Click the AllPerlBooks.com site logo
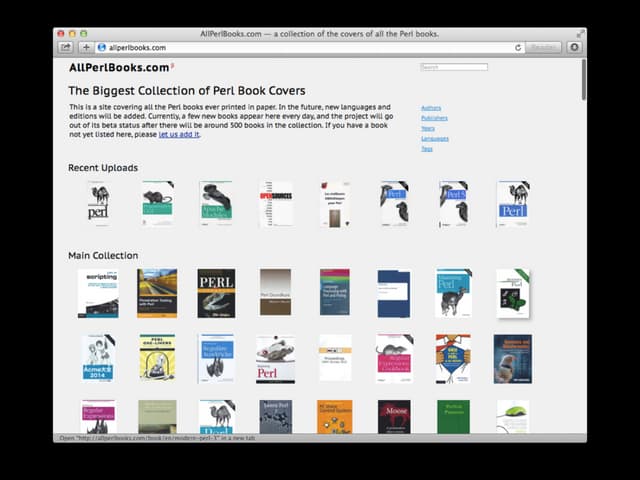Image resolution: width=640 pixels, height=480 pixels. tap(119, 68)
